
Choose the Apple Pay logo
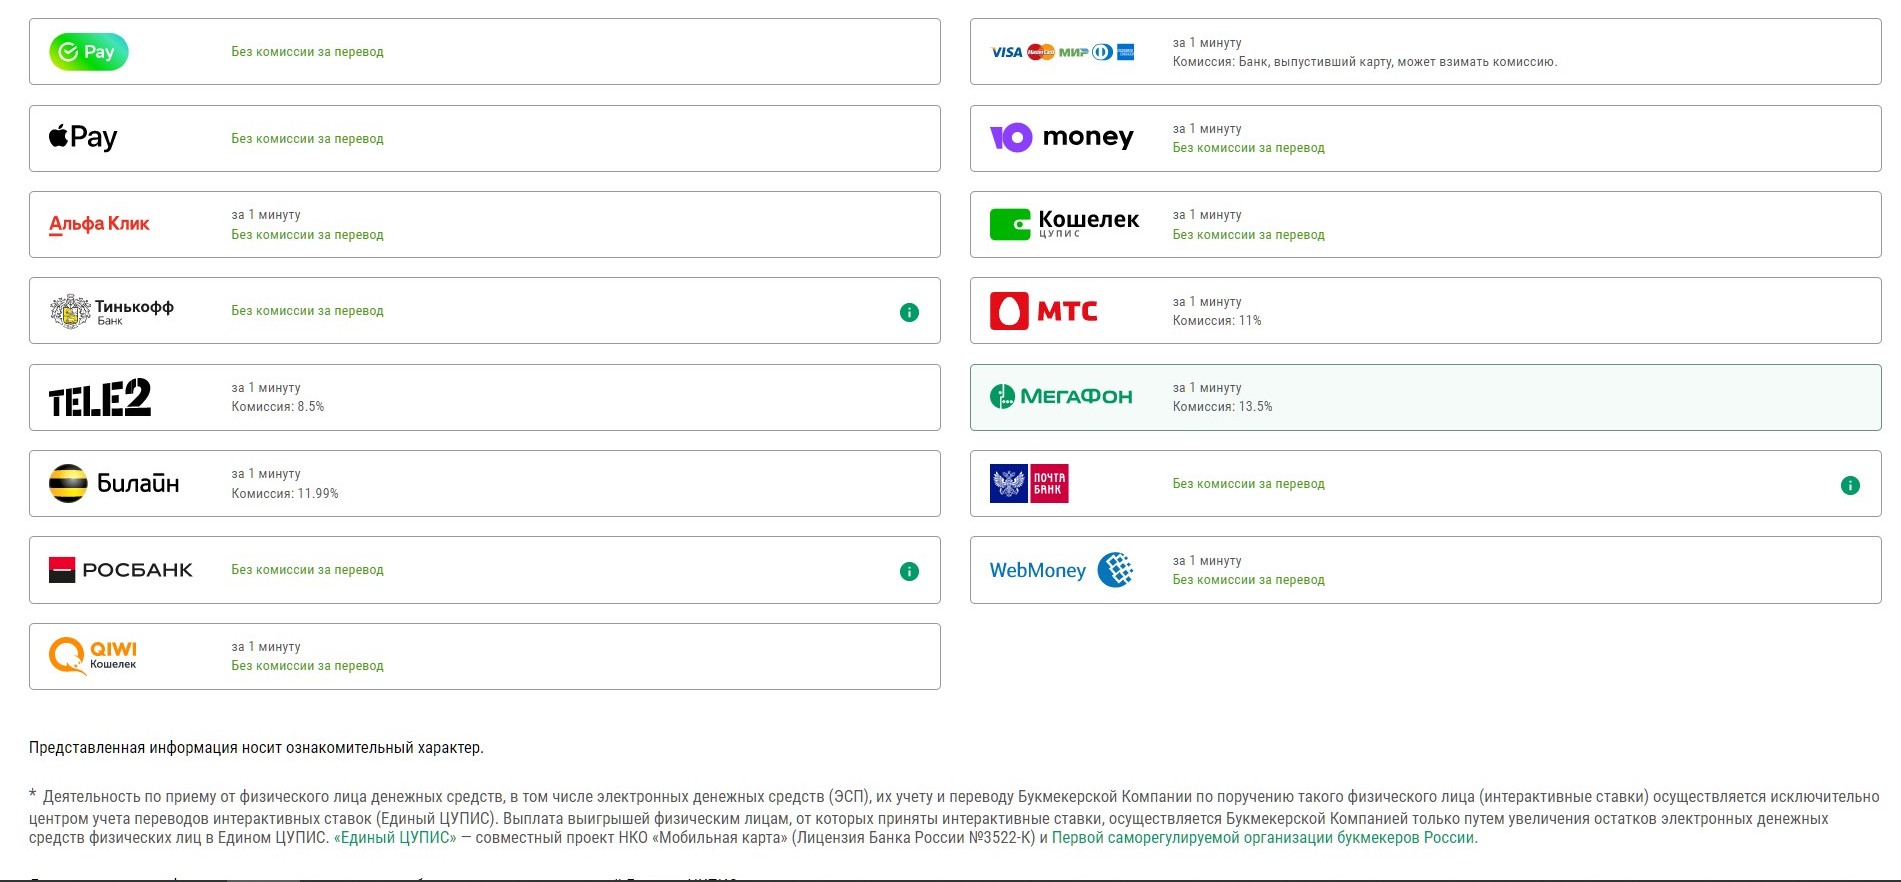pyautogui.click(x=83, y=137)
